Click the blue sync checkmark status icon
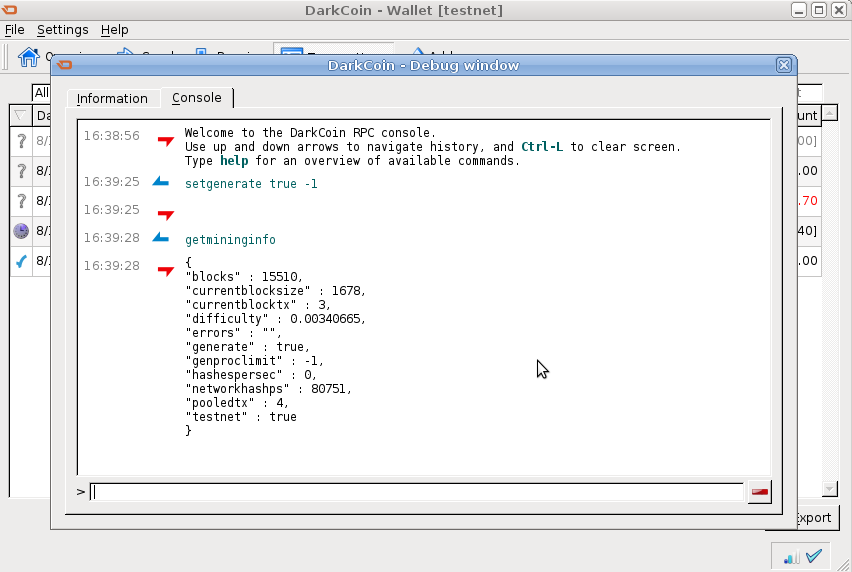The height and width of the screenshot is (572, 852). click(x=813, y=556)
